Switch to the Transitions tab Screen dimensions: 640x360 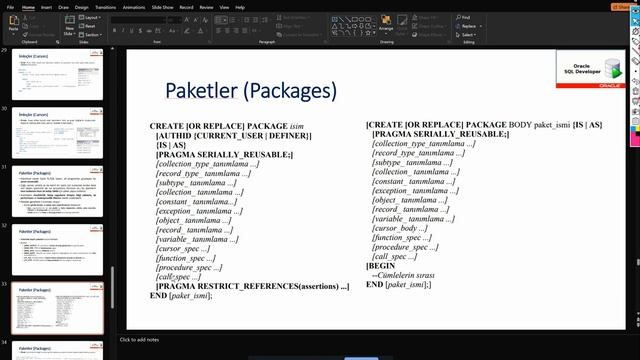105,7
